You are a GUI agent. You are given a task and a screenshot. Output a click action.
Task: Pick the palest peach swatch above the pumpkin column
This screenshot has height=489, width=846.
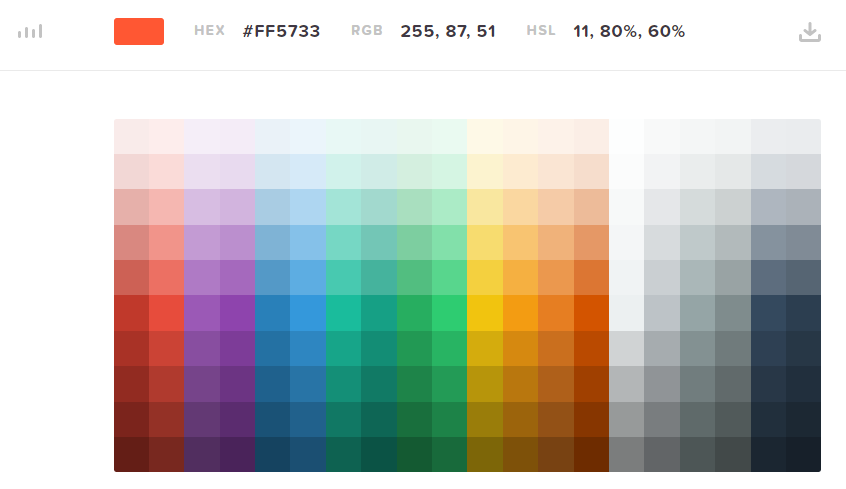[x=591, y=137]
